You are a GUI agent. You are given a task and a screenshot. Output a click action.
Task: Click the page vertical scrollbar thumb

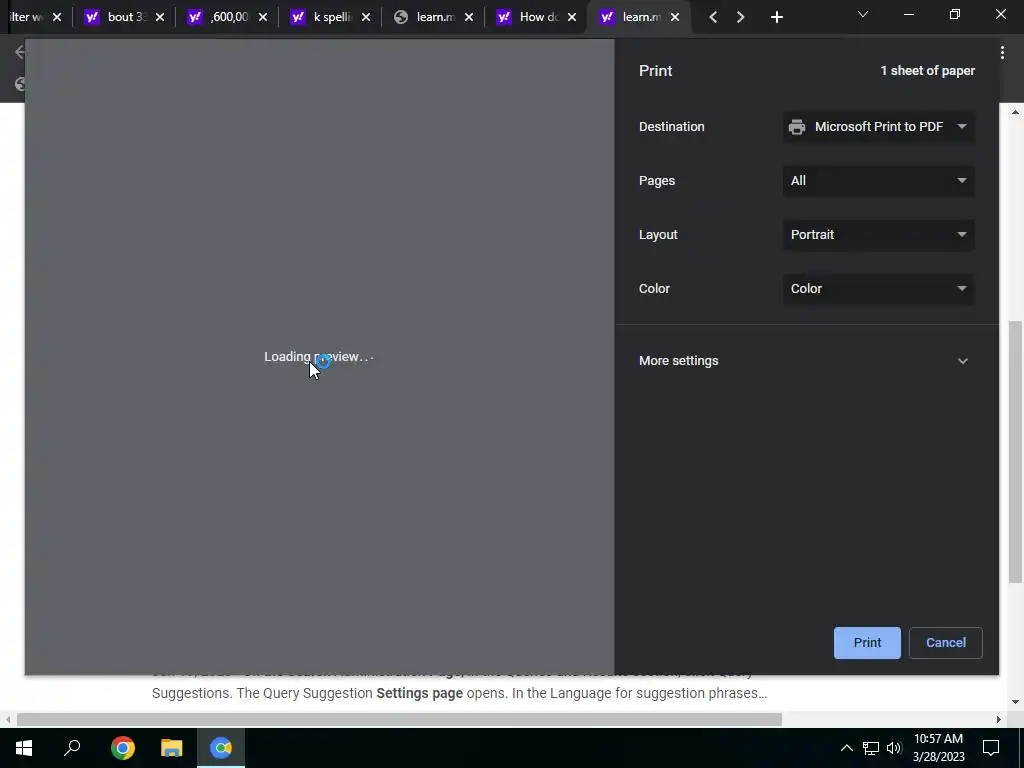[x=1015, y=451]
